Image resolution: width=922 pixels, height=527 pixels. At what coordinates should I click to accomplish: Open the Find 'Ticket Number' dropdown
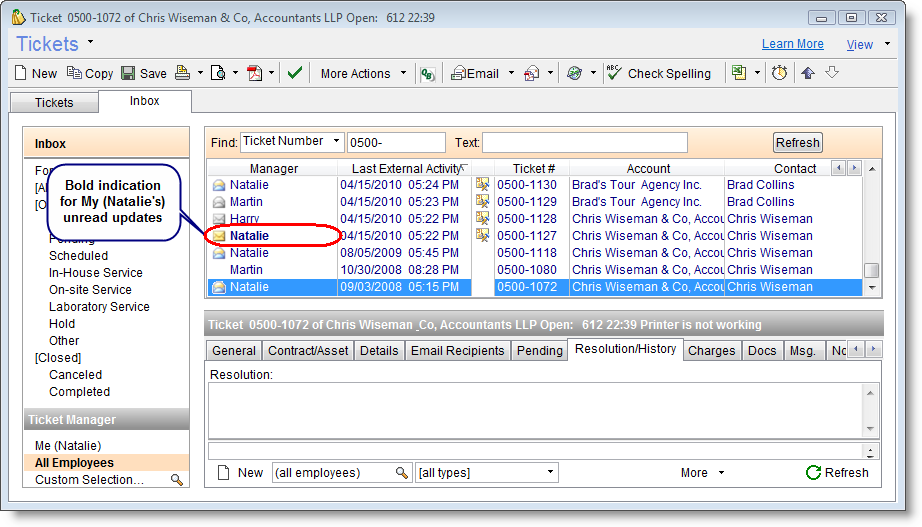click(x=336, y=142)
